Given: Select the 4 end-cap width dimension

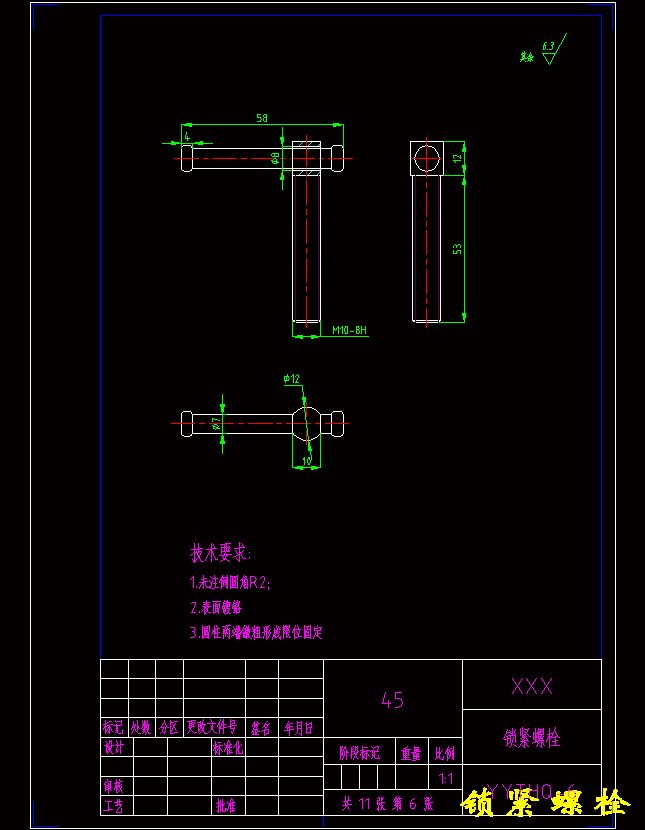Looking at the screenshot, I should click(187, 137).
